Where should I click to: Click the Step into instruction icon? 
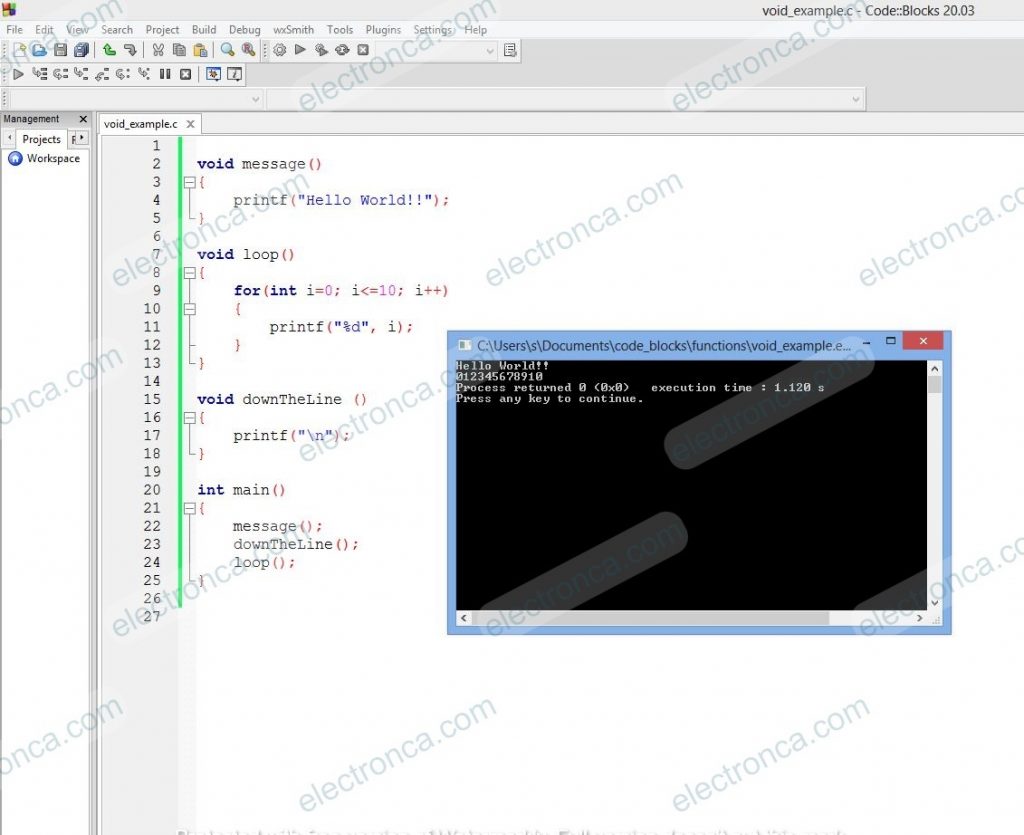tap(144, 74)
